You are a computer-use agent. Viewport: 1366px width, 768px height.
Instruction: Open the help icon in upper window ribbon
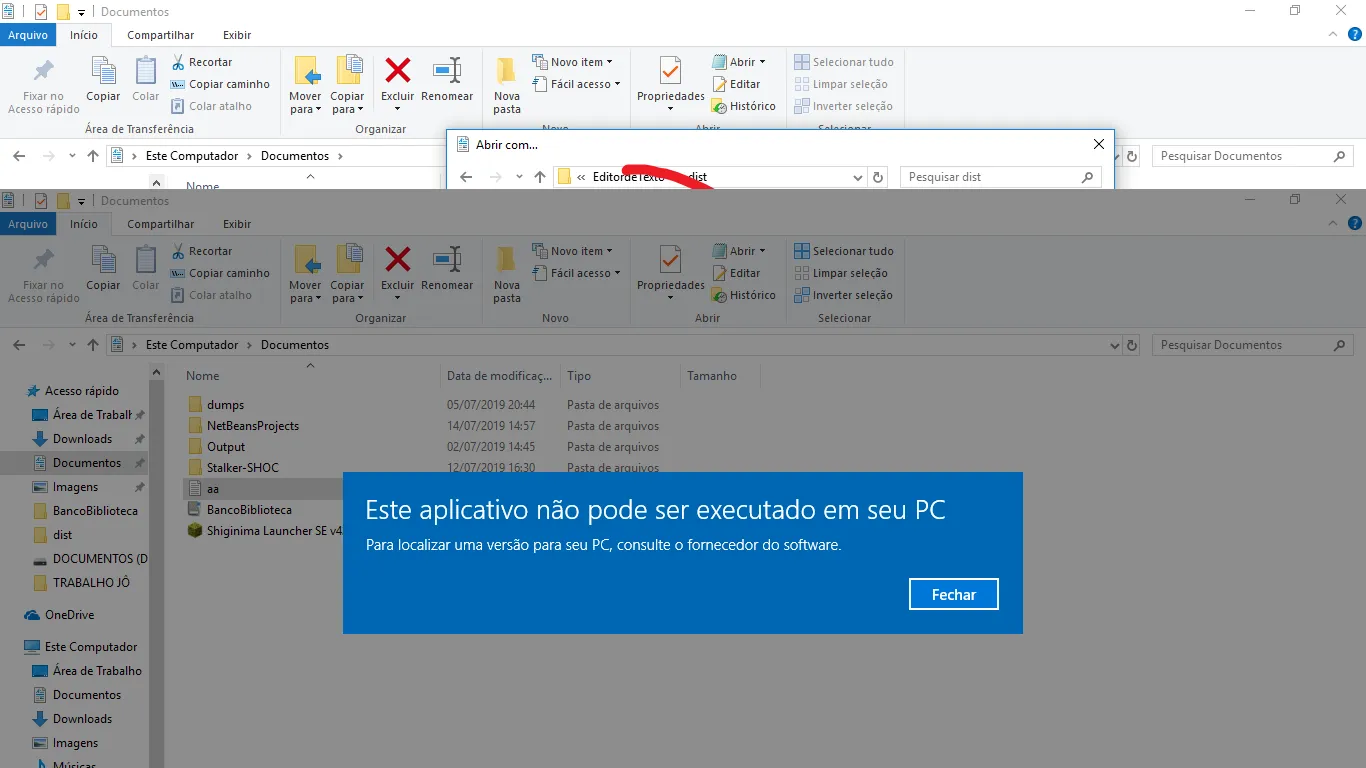1353,34
